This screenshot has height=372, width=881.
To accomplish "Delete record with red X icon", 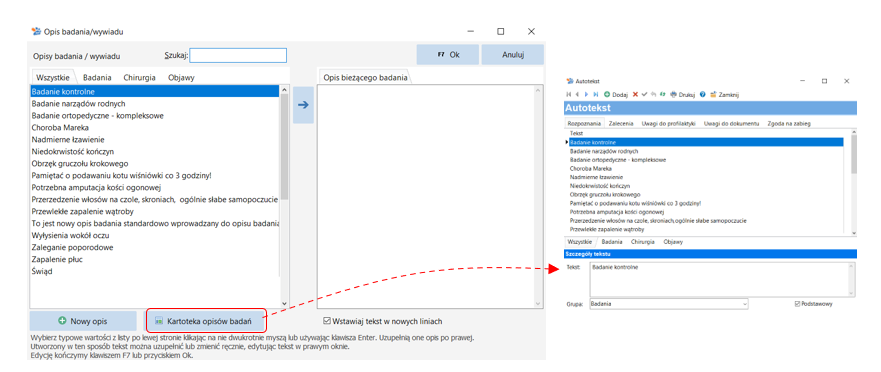I will point(635,94).
